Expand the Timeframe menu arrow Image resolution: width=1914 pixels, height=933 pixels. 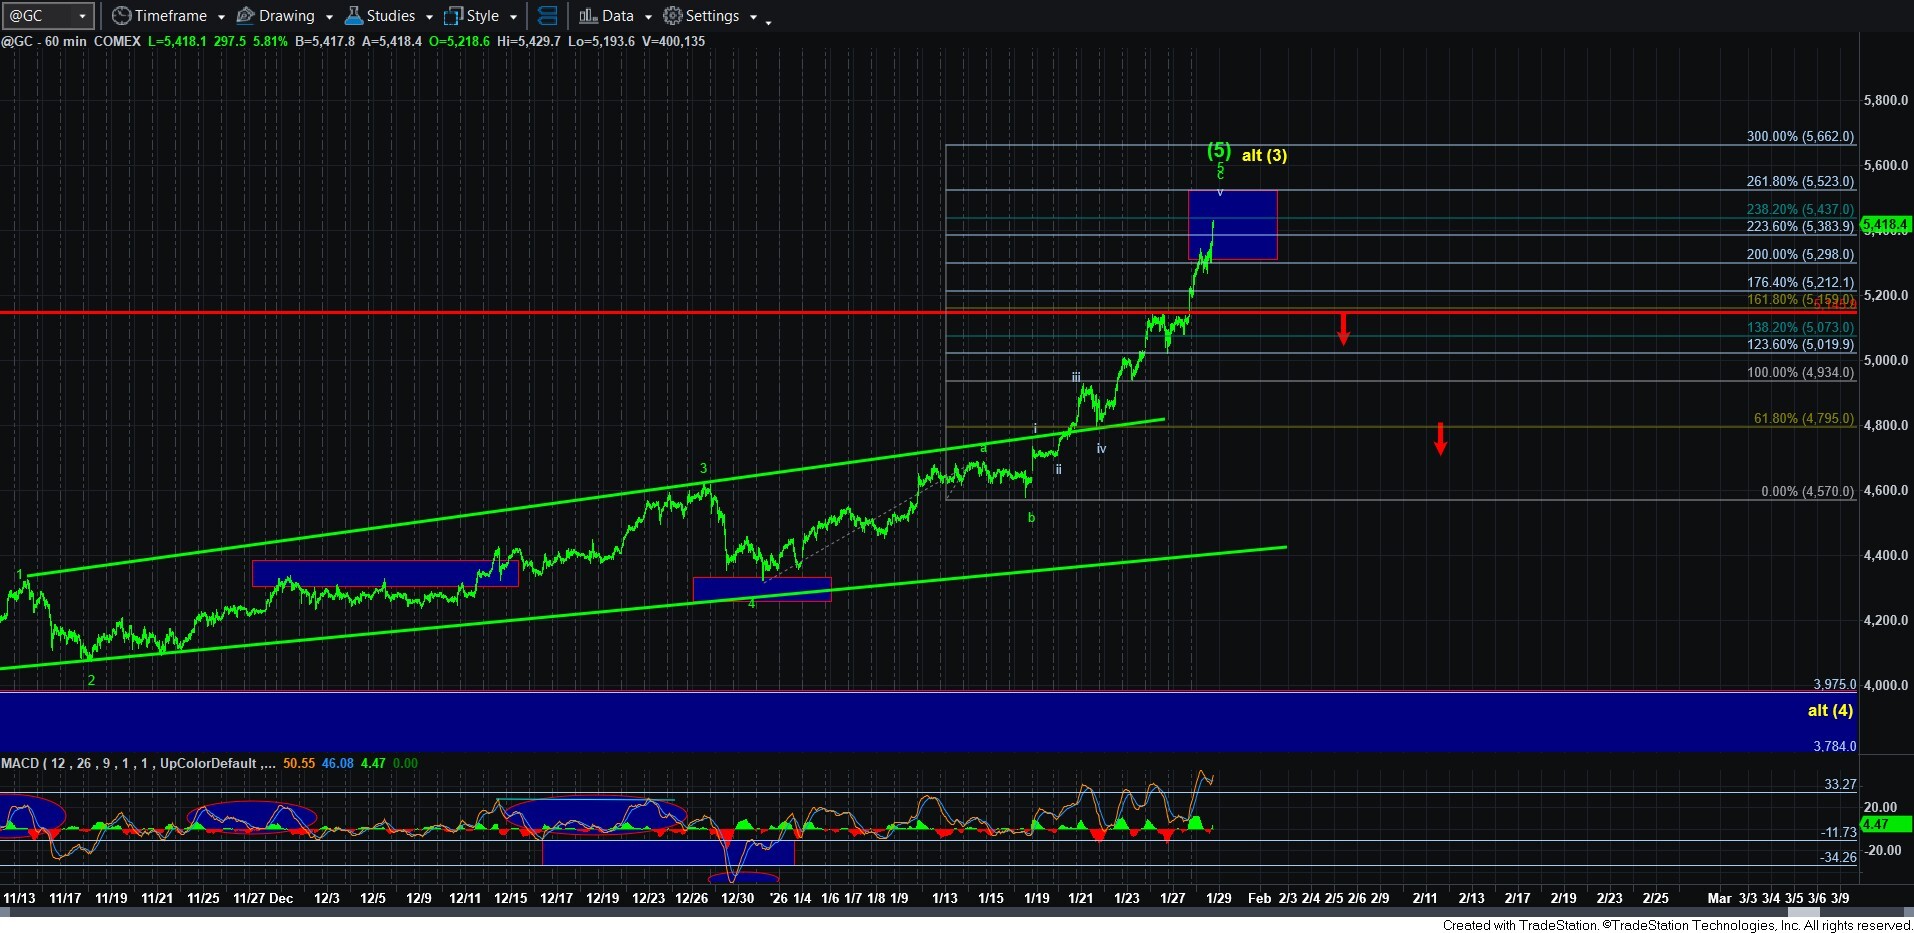coord(221,17)
